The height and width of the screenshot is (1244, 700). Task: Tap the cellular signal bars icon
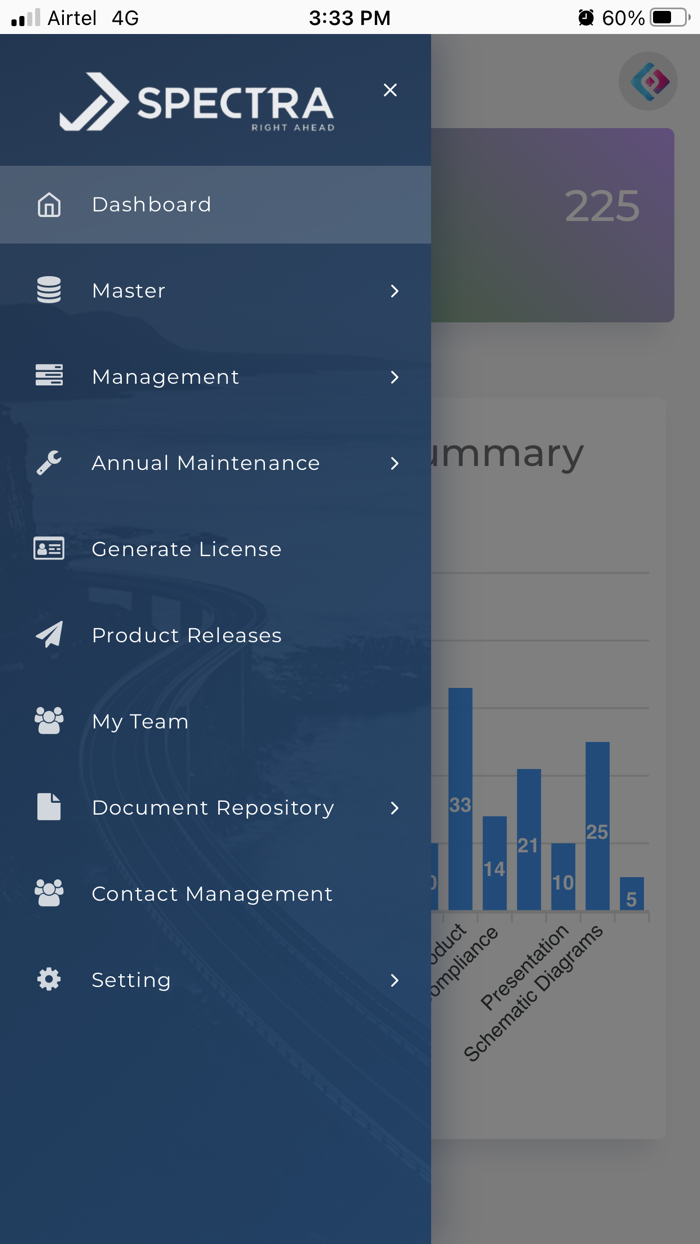tap(26, 18)
